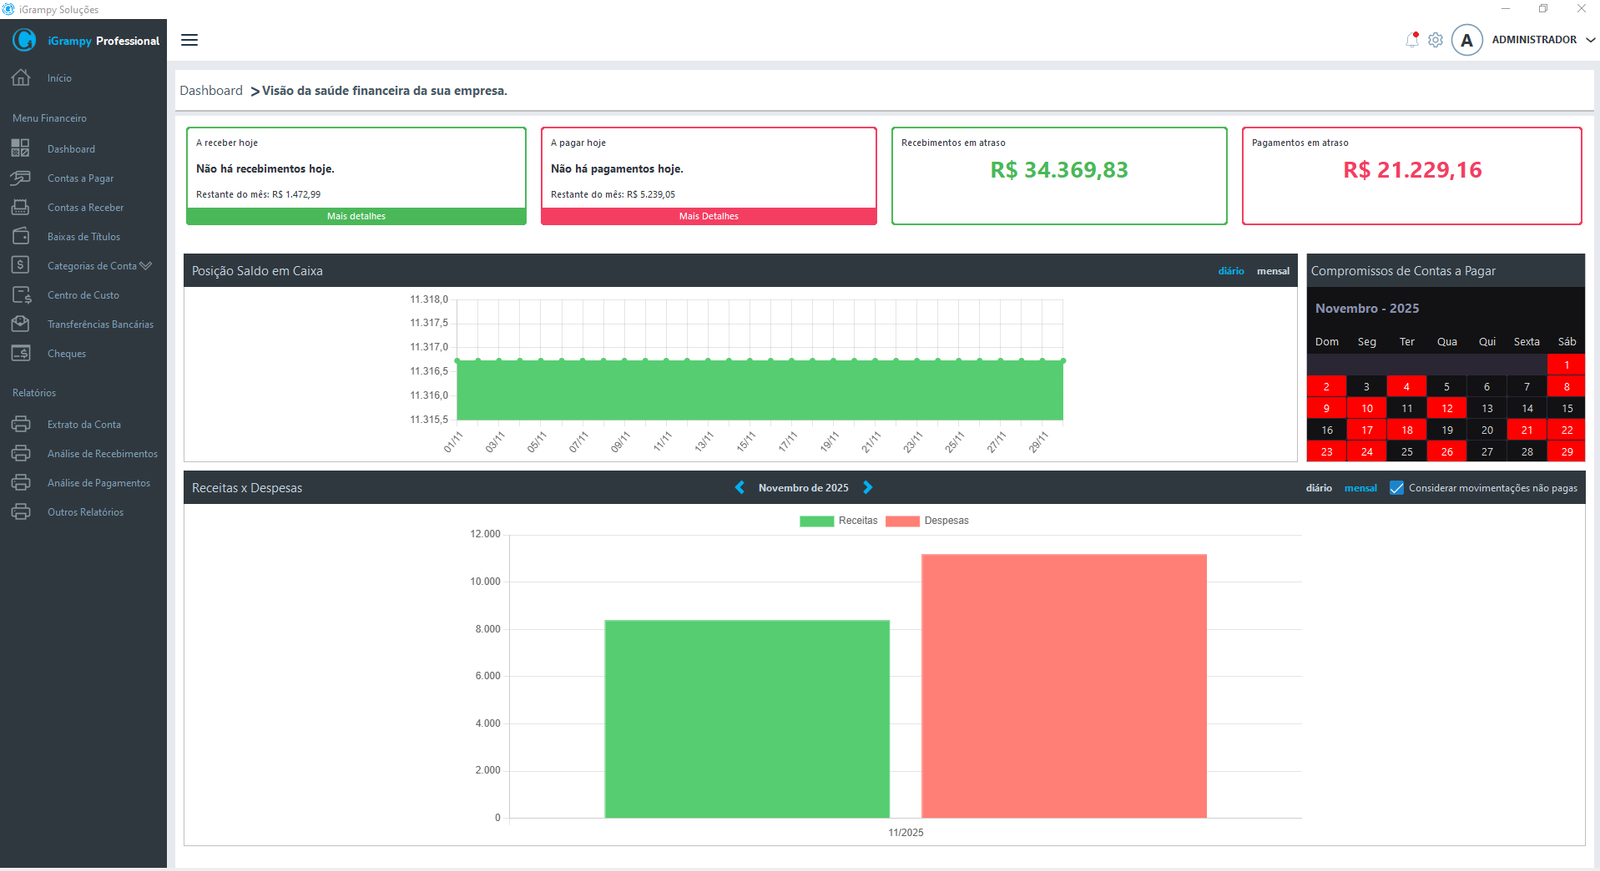Click the hamburger menu icon
Image resolution: width=1600 pixels, height=871 pixels.
189,40
